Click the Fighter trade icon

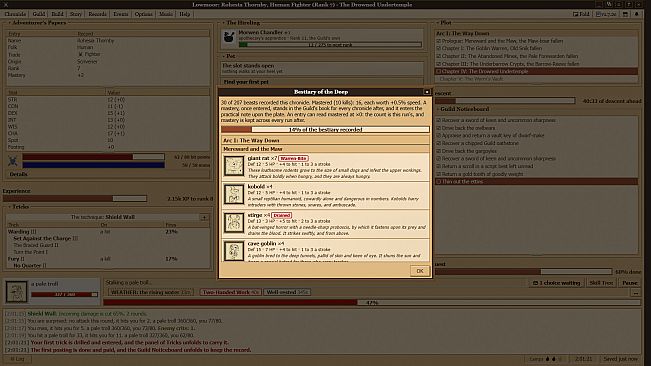81,54
